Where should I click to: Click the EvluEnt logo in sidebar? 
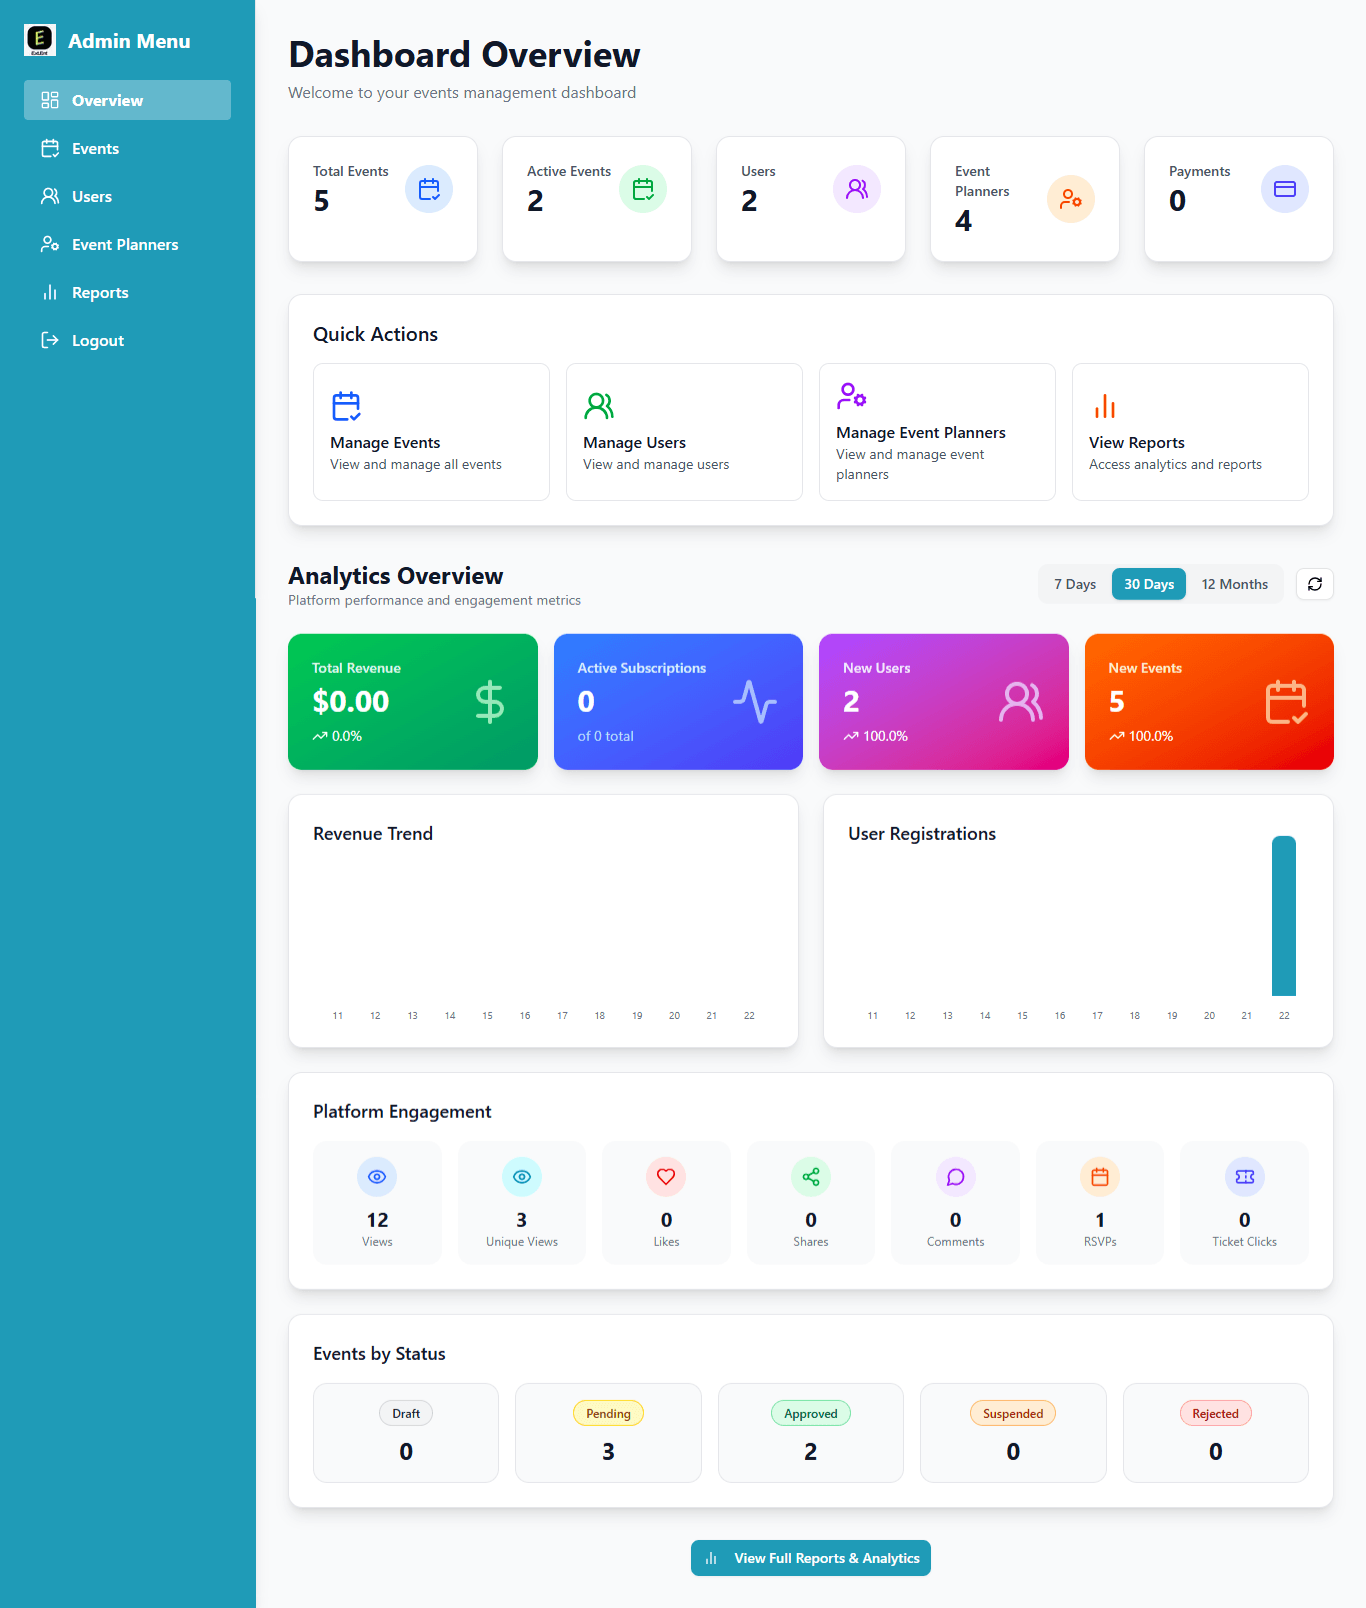[40, 40]
